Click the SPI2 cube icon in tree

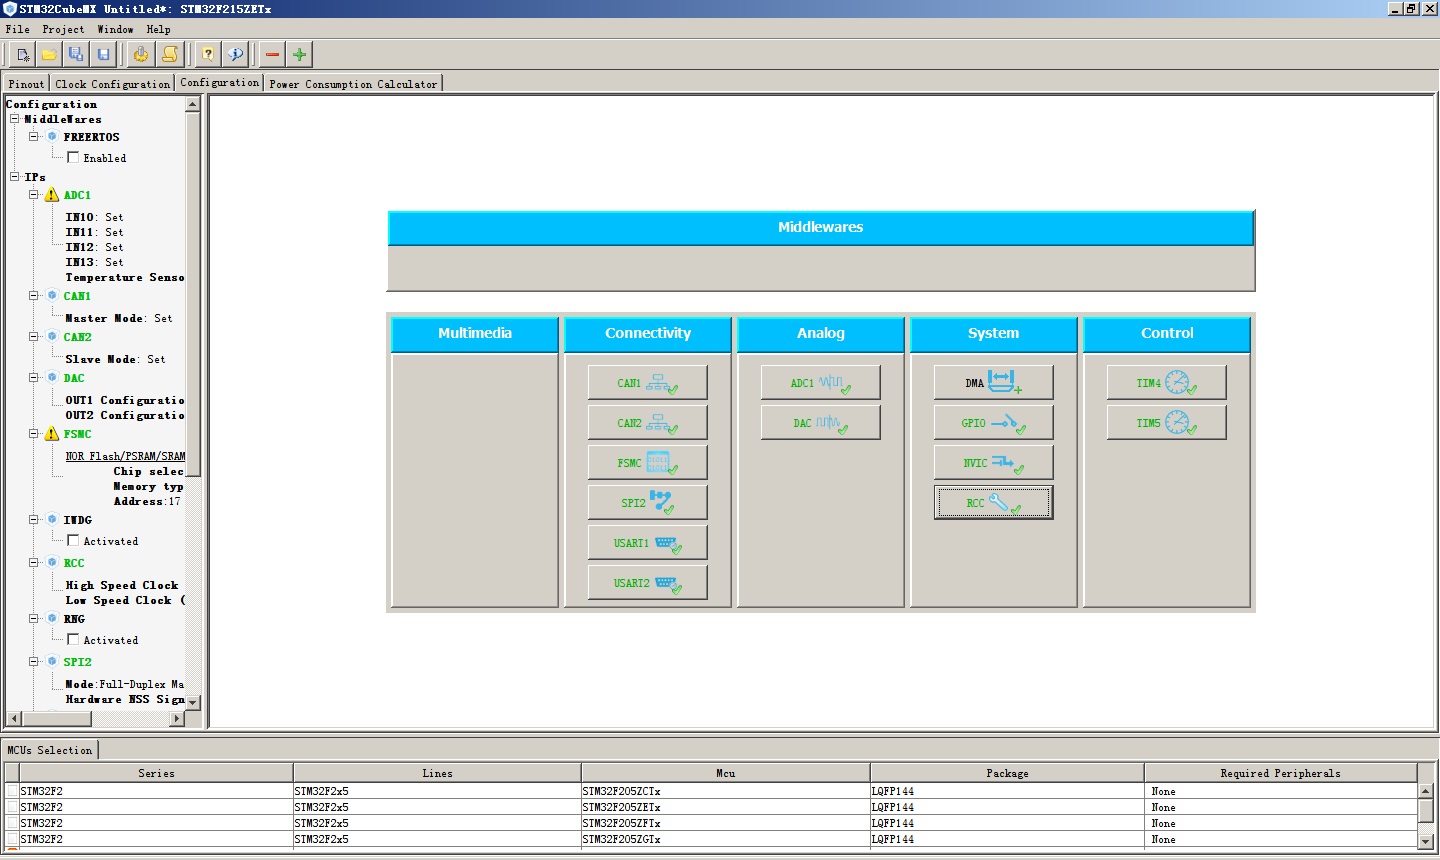[52, 661]
